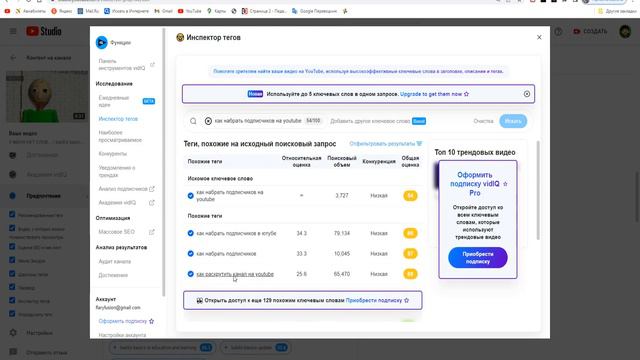Open 'Анализ подписчиков' sidebar item
The height and width of the screenshot is (360, 640).
tap(123, 189)
